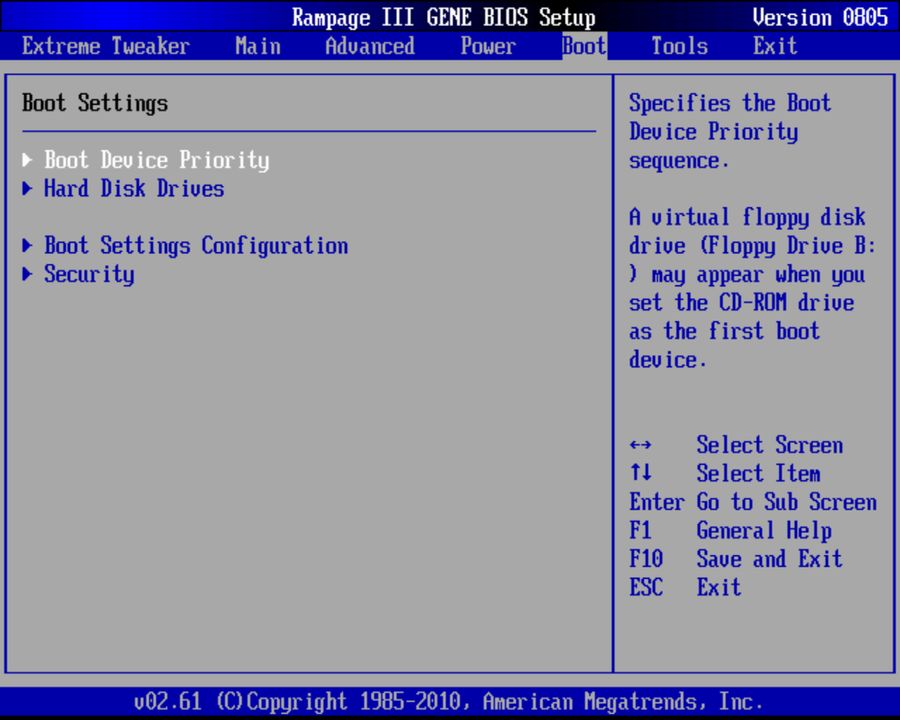Open the Hard Disk Drives submenu
This screenshot has width=900, height=720.
point(134,188)
